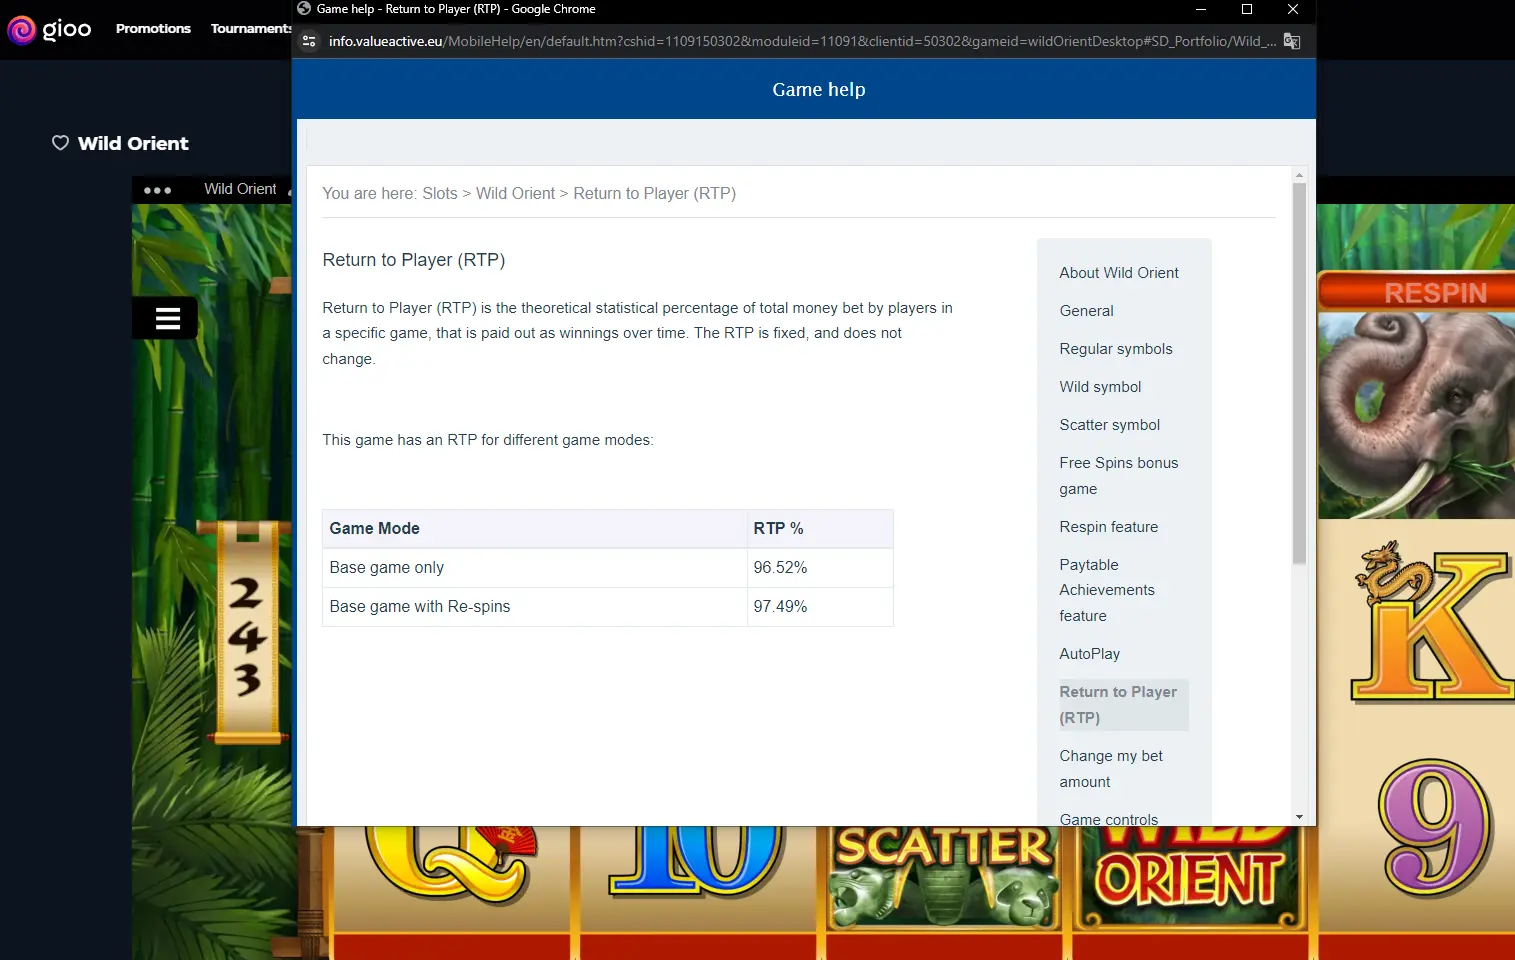Image resolution: width=1515 pixels, height=960 pixels.
Task: Click the Game help header title
Action: coord(819,90)
